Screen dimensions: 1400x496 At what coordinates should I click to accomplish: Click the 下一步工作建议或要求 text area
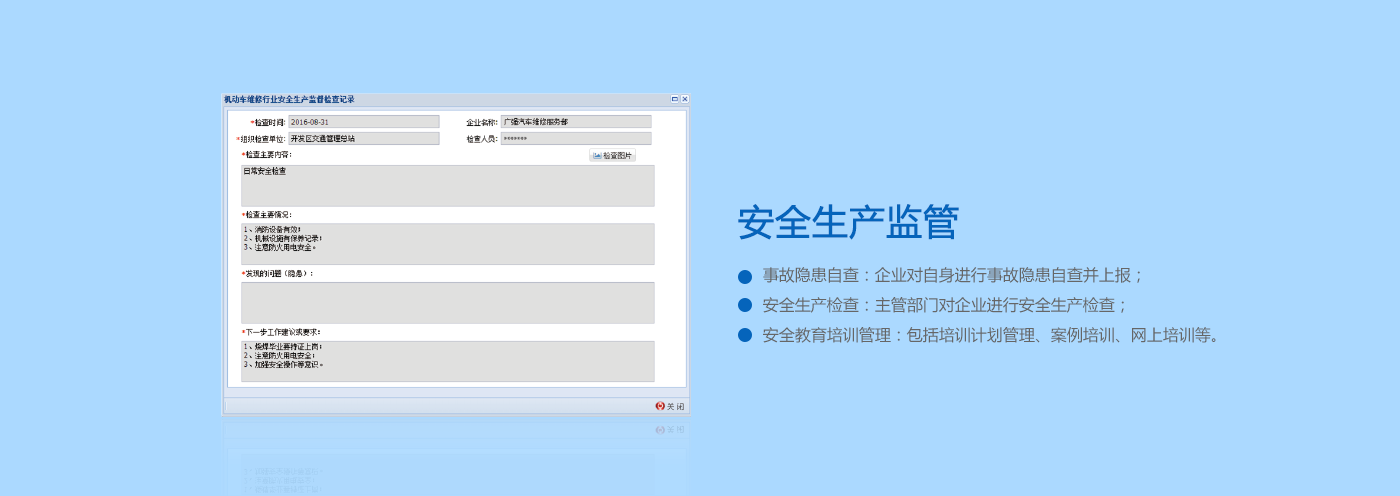(x=447, y=361)
